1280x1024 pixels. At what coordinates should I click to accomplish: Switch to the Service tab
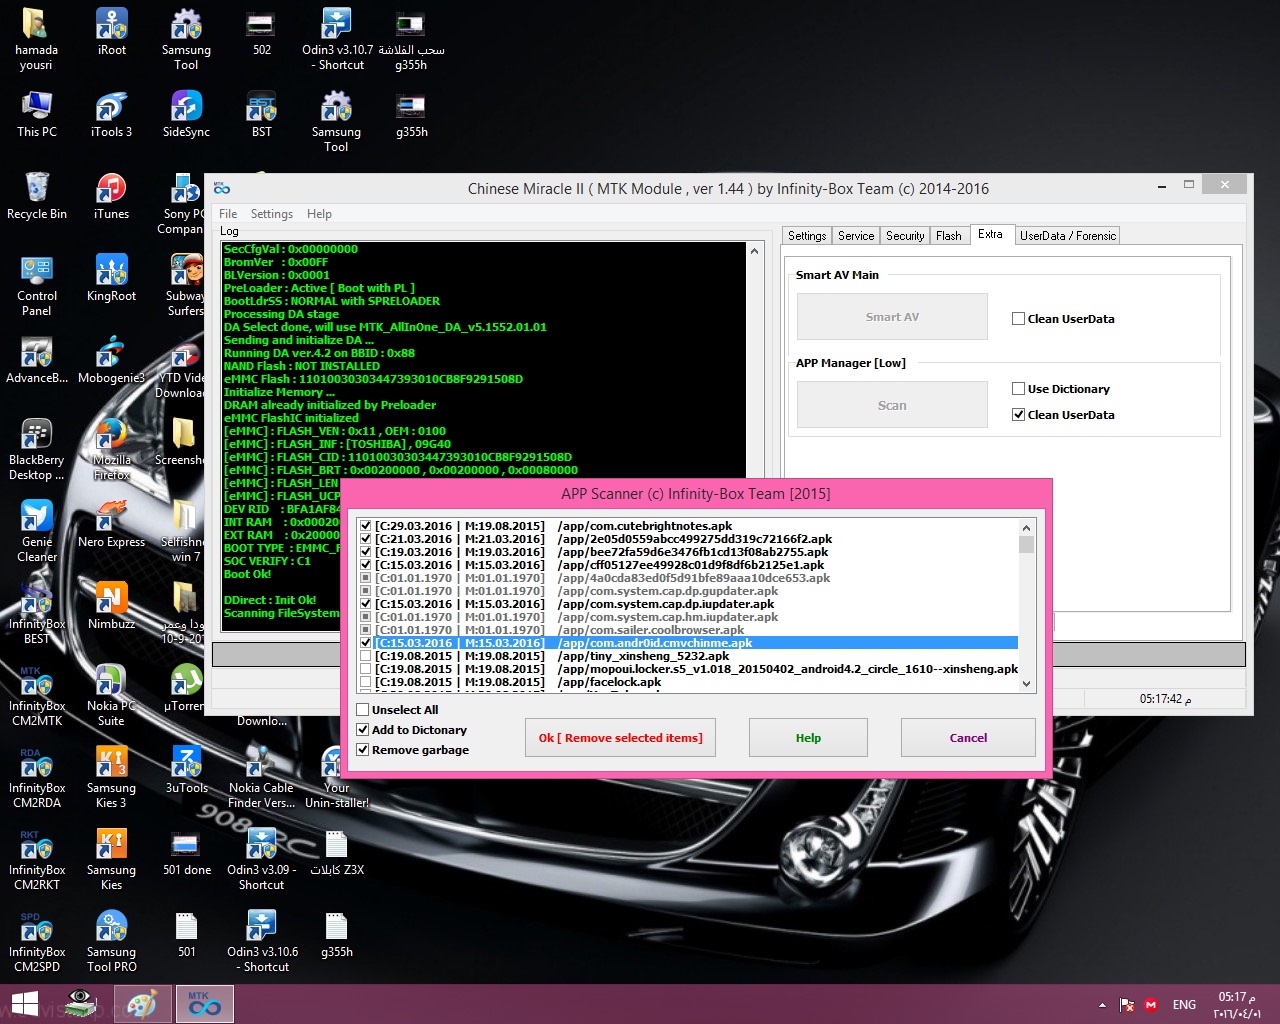coord(856,236)
